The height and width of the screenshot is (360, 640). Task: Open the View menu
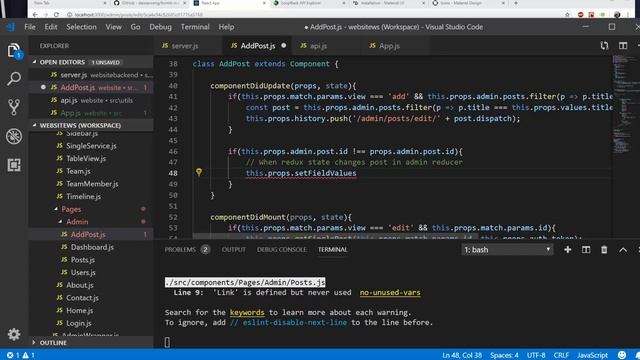point(113,27)
